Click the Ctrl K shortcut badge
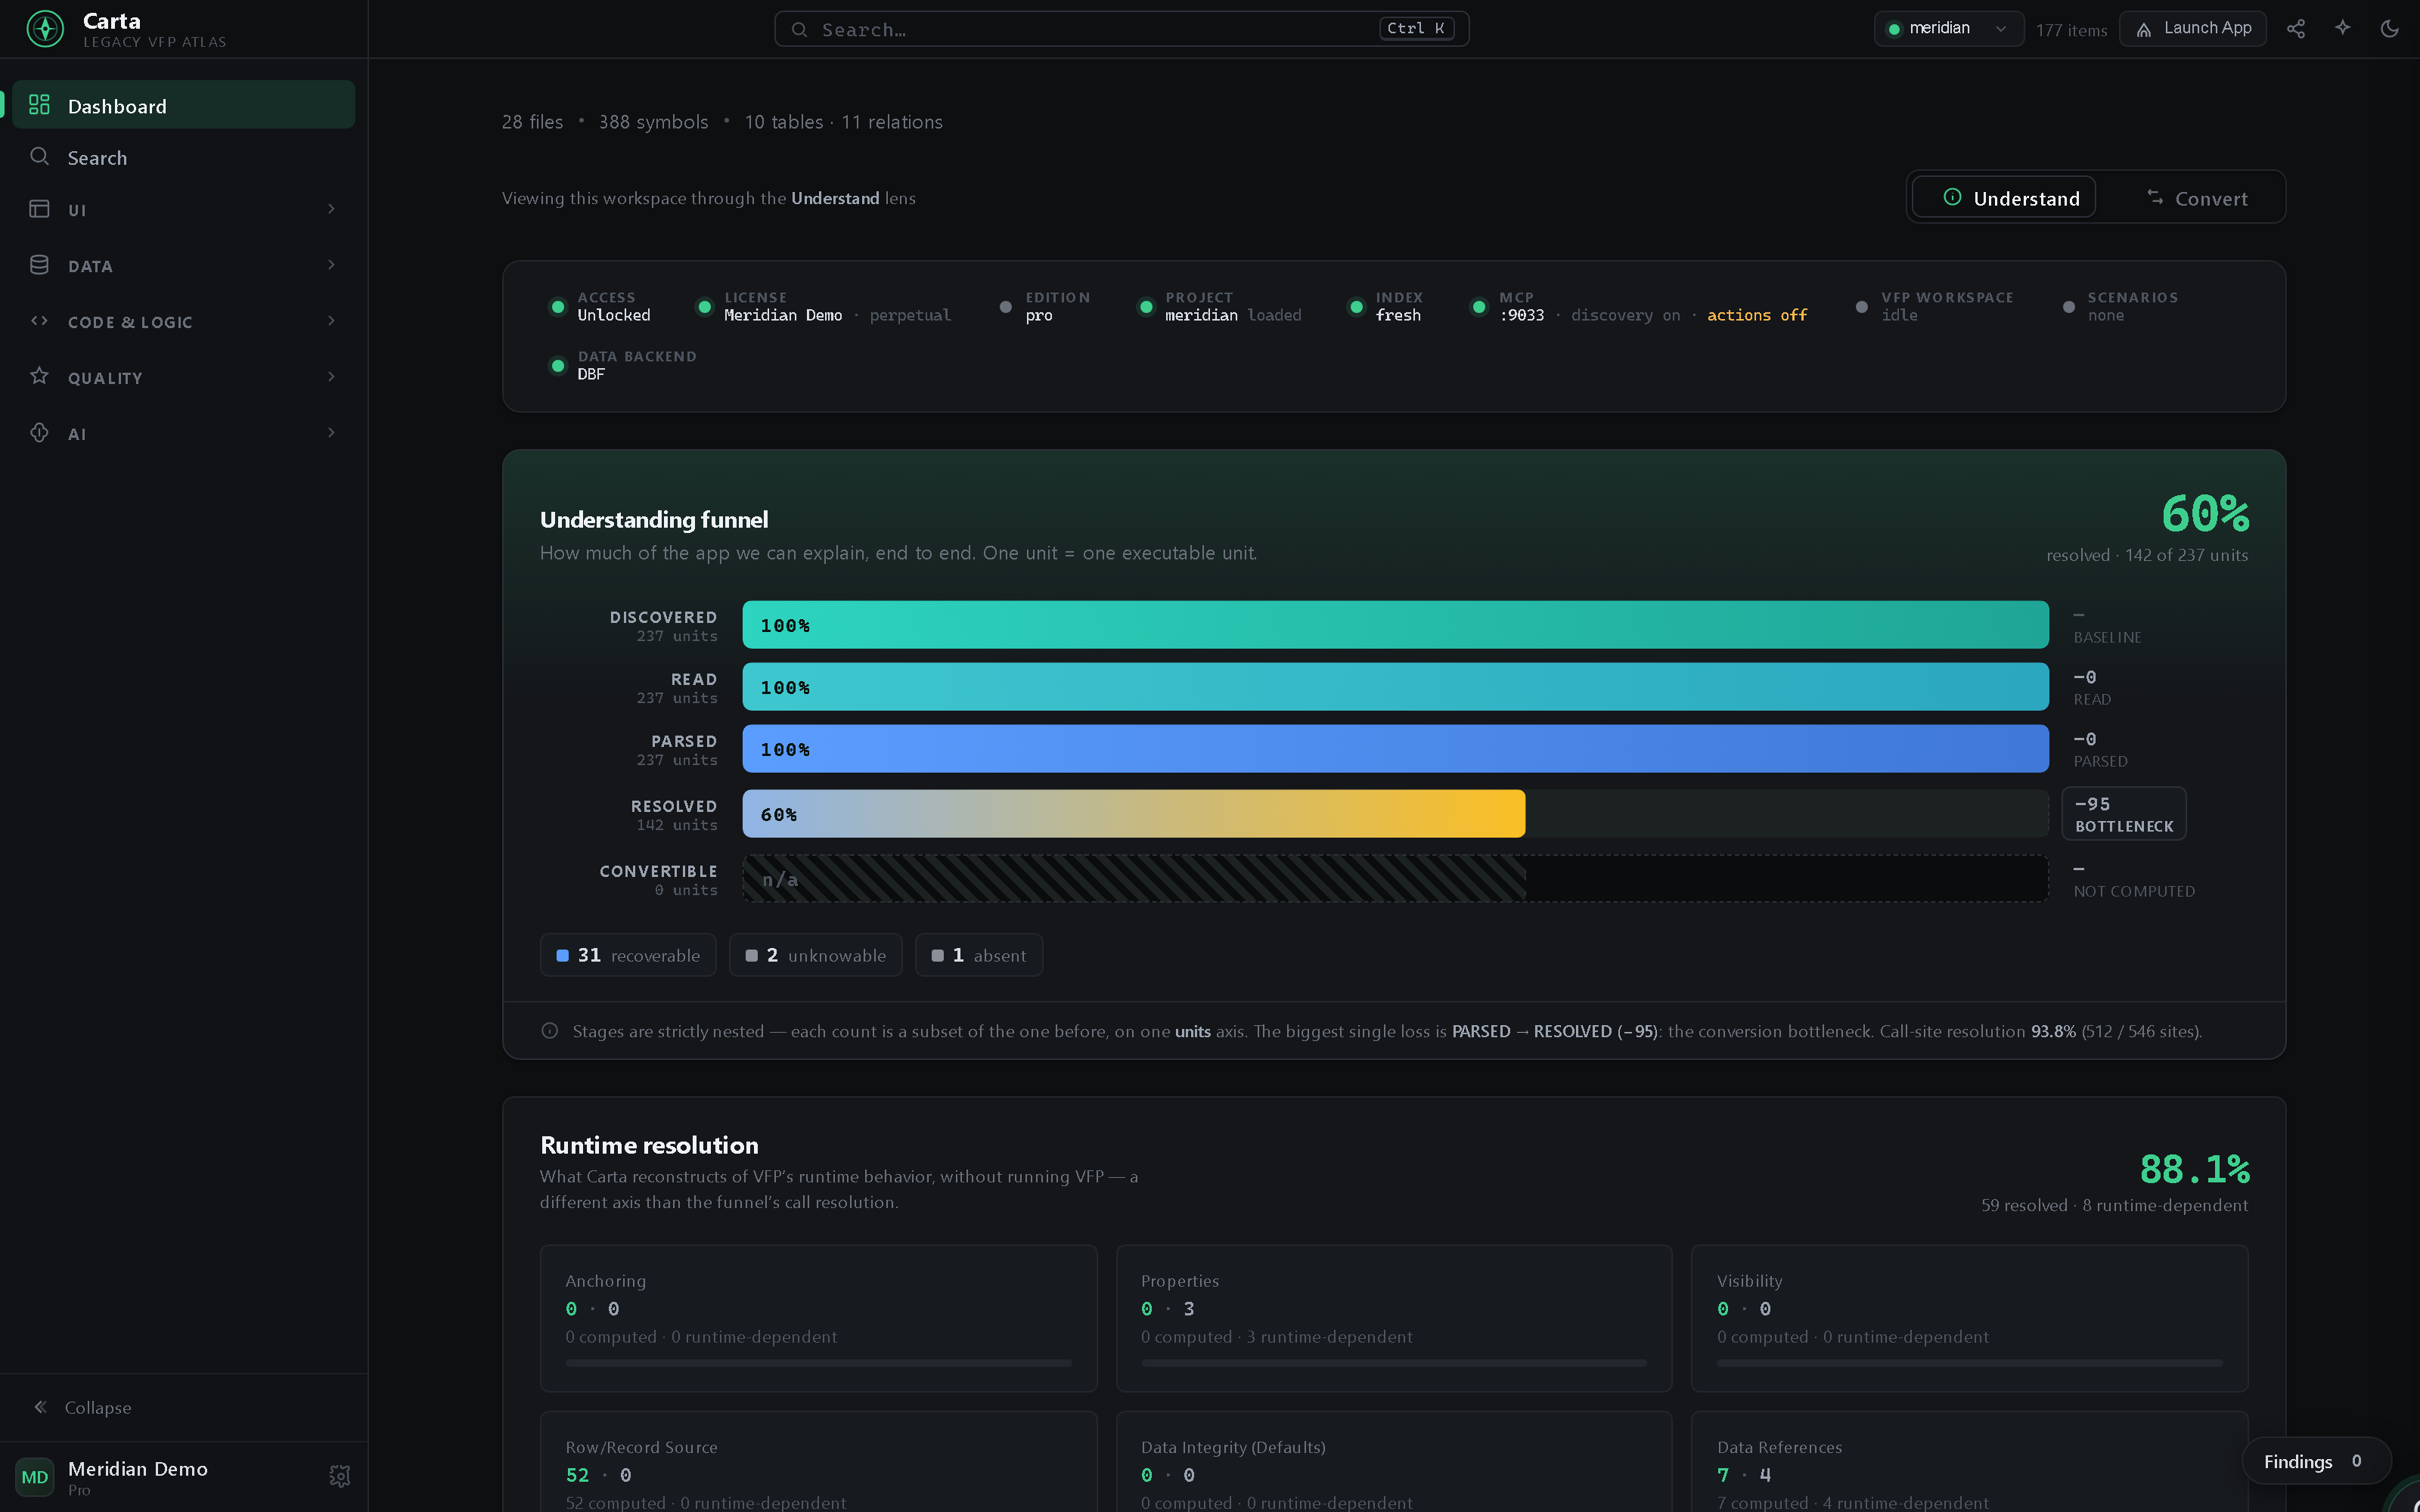This screenshot has height=1512, width=2420. coord(1416,29)
